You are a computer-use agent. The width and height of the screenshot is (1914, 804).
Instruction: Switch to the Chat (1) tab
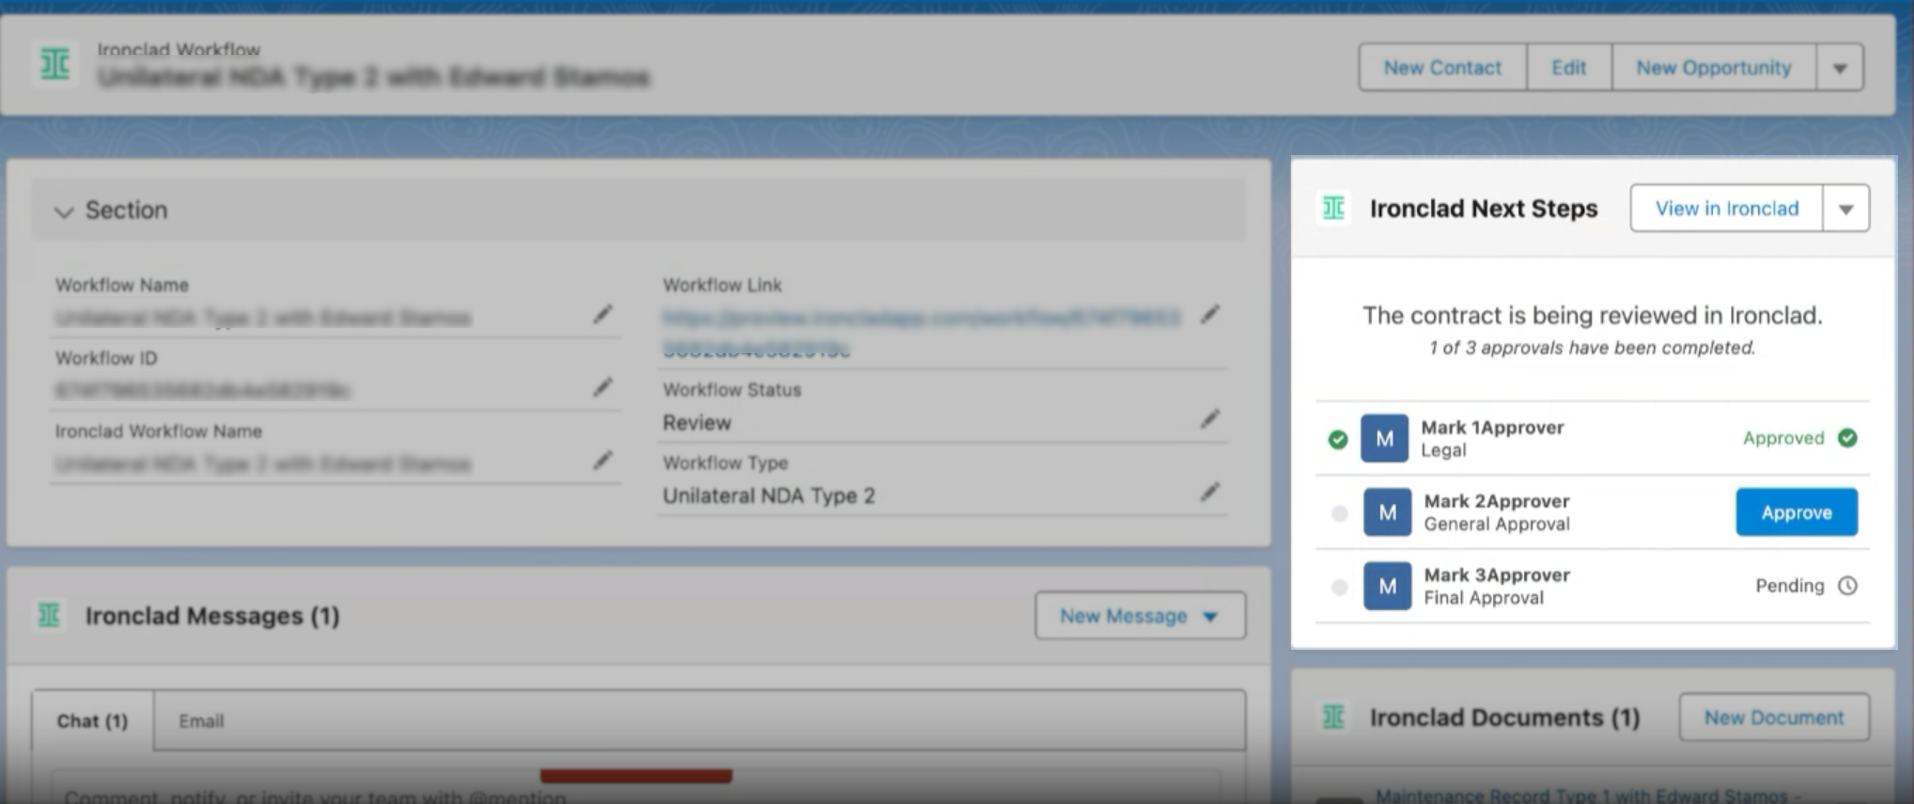[x=92, y=721]
